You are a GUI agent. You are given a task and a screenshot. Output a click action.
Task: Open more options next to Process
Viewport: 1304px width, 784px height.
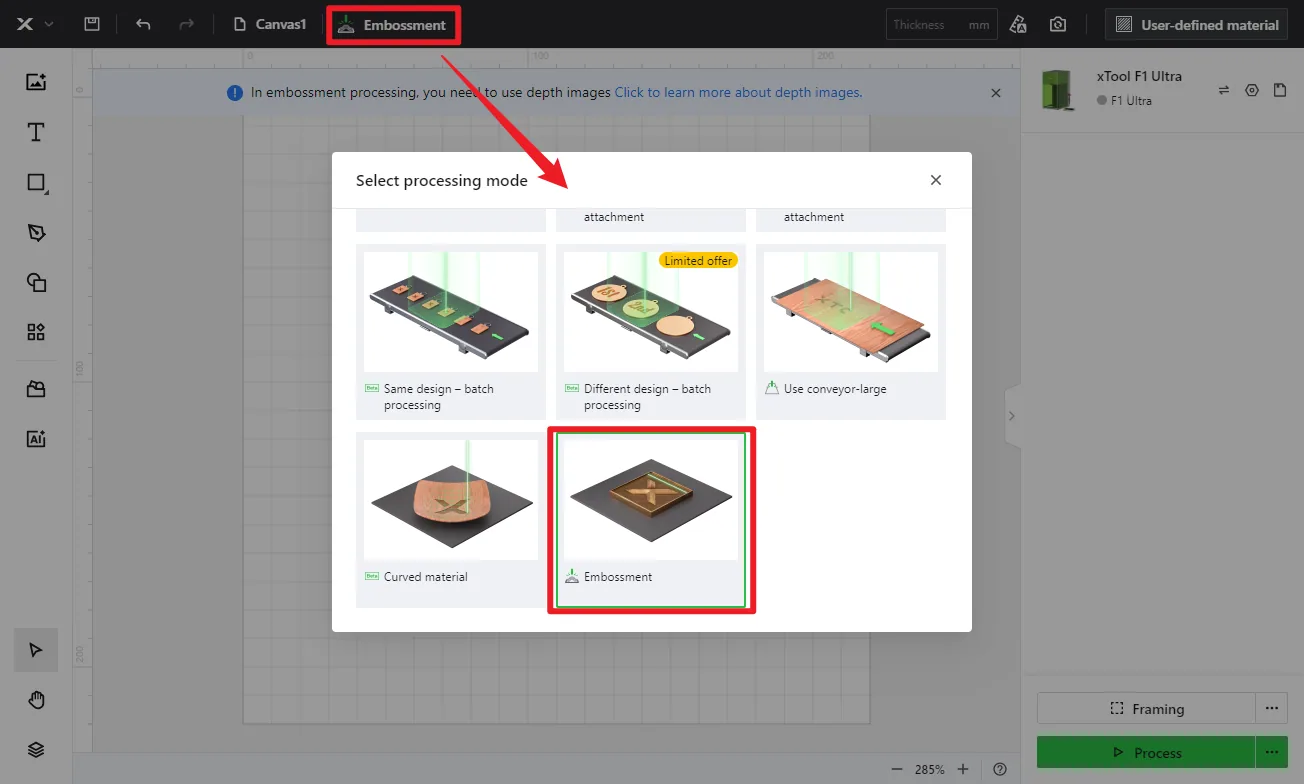click(x=1271, y=752)
